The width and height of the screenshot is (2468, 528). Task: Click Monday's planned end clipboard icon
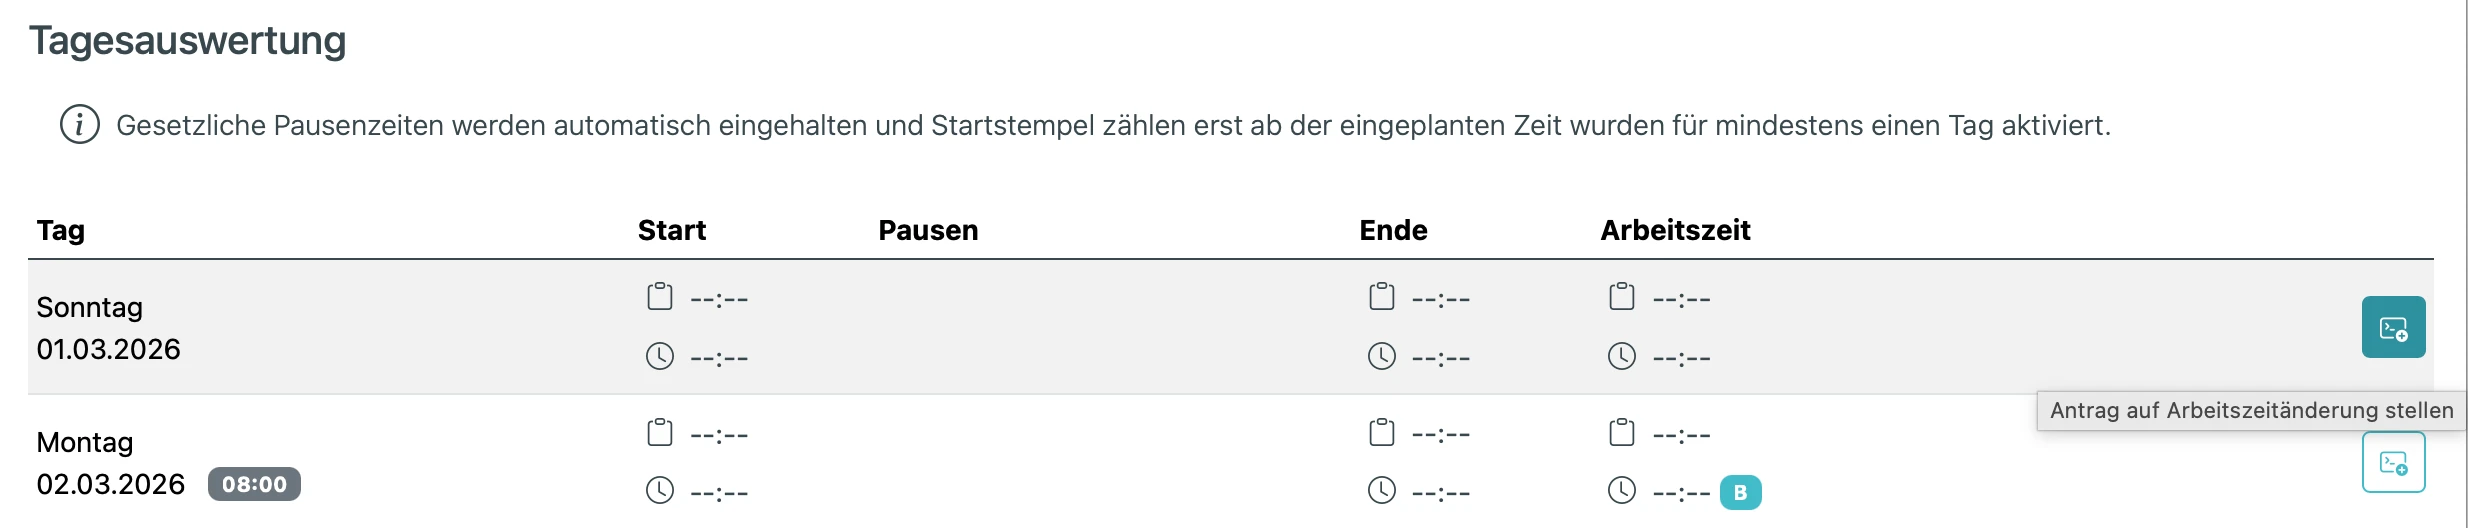pos(1382,433)
